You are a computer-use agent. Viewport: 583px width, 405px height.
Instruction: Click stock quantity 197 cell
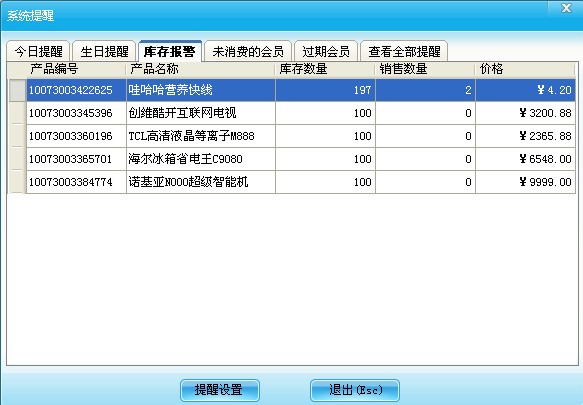click(x=325, y=90)
